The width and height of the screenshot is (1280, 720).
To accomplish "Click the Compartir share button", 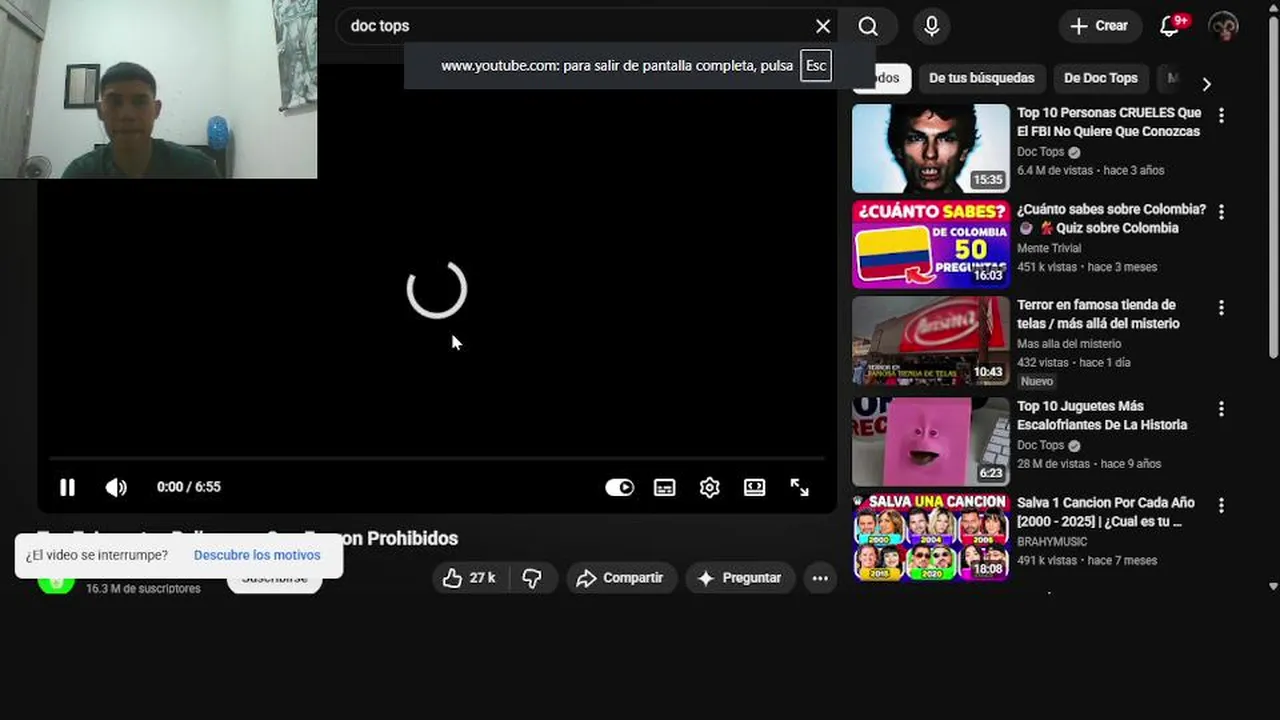I will pyautogui.click(x=620, y=578).
